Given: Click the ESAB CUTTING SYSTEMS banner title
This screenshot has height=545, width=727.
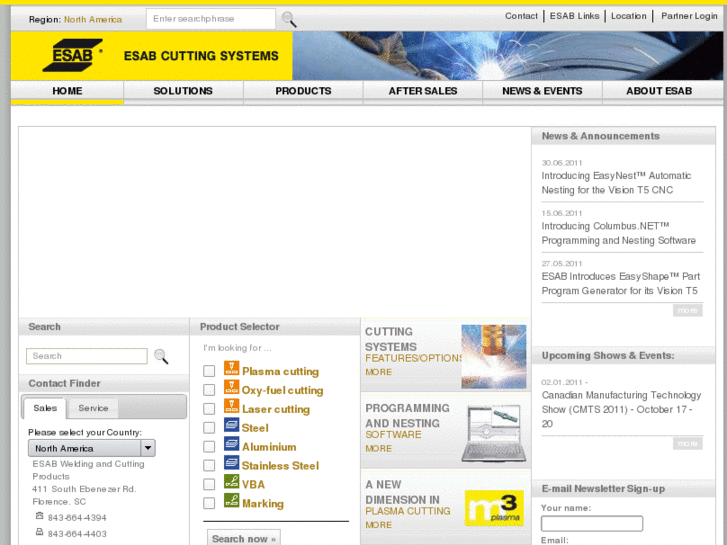Looking at the screenshot, I should click(x=201, y=56).
